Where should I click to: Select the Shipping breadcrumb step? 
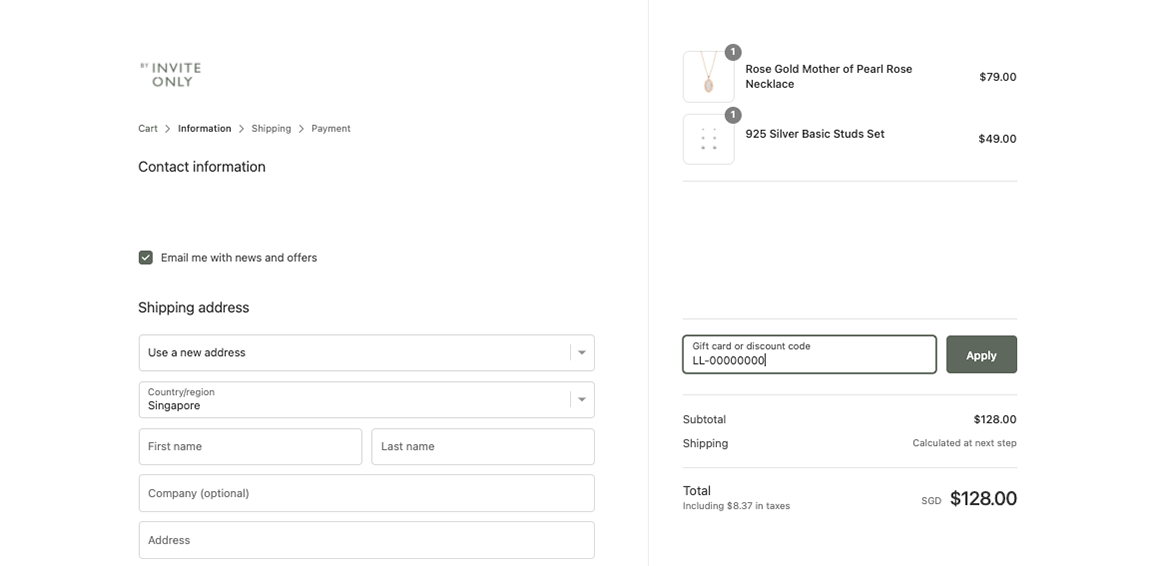pyautogui.click(x=272, y=129)
